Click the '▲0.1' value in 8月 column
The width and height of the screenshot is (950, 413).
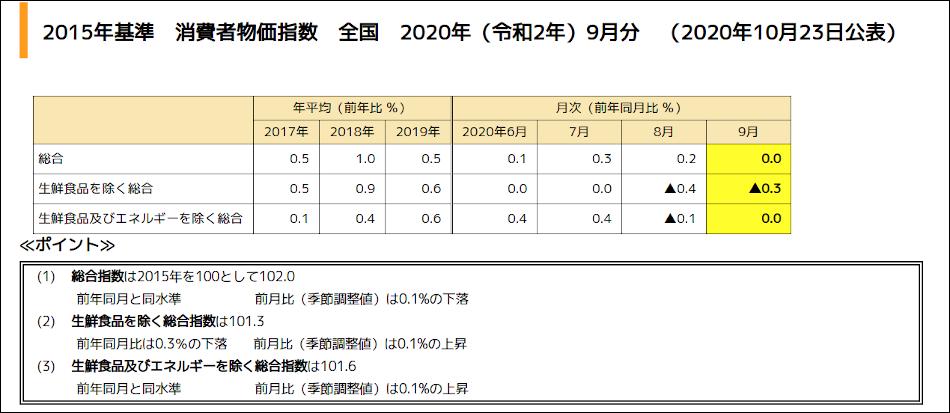680,219
